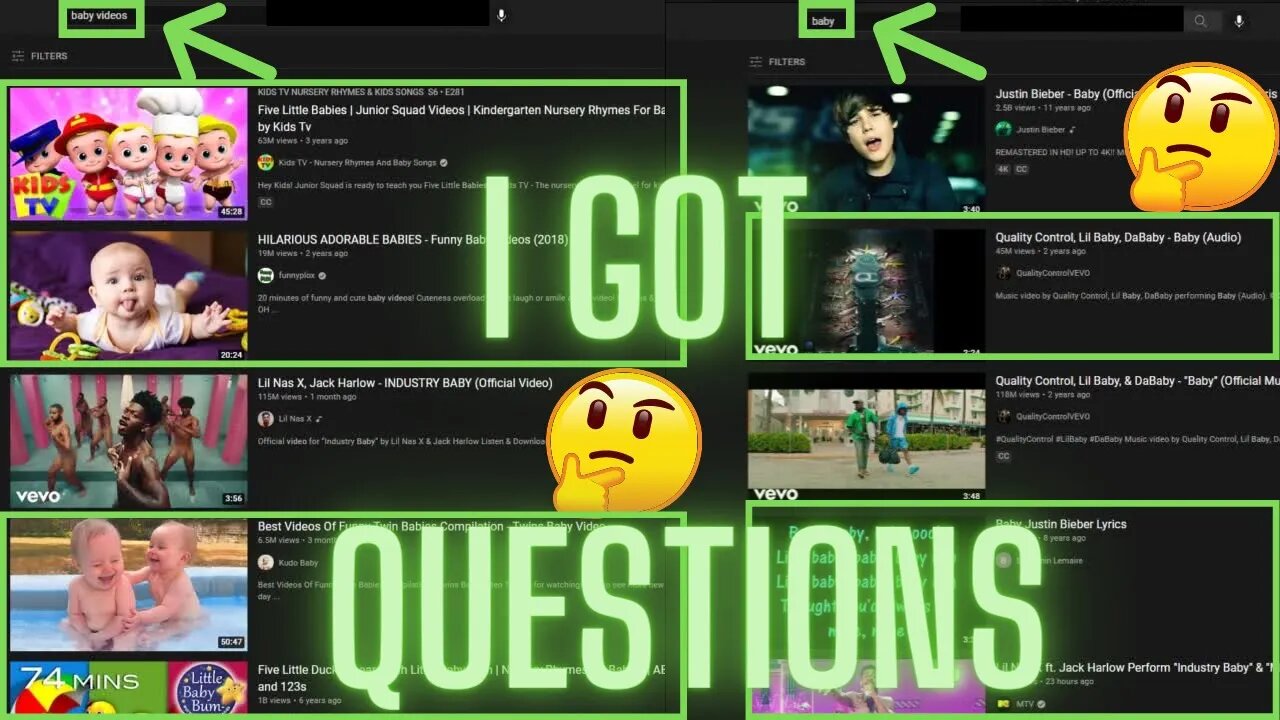
Task: Open the HILARIOUS ADORABLE BABIES video thumbnail
Action: [x=128, y=295]
